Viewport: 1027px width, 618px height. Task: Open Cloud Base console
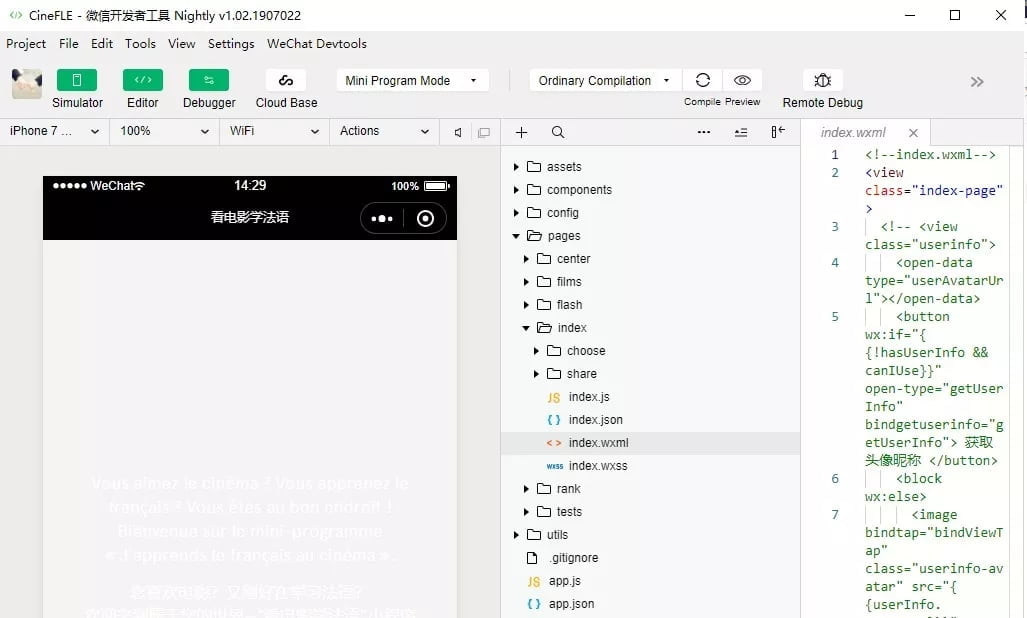click(x=286, y=81)
